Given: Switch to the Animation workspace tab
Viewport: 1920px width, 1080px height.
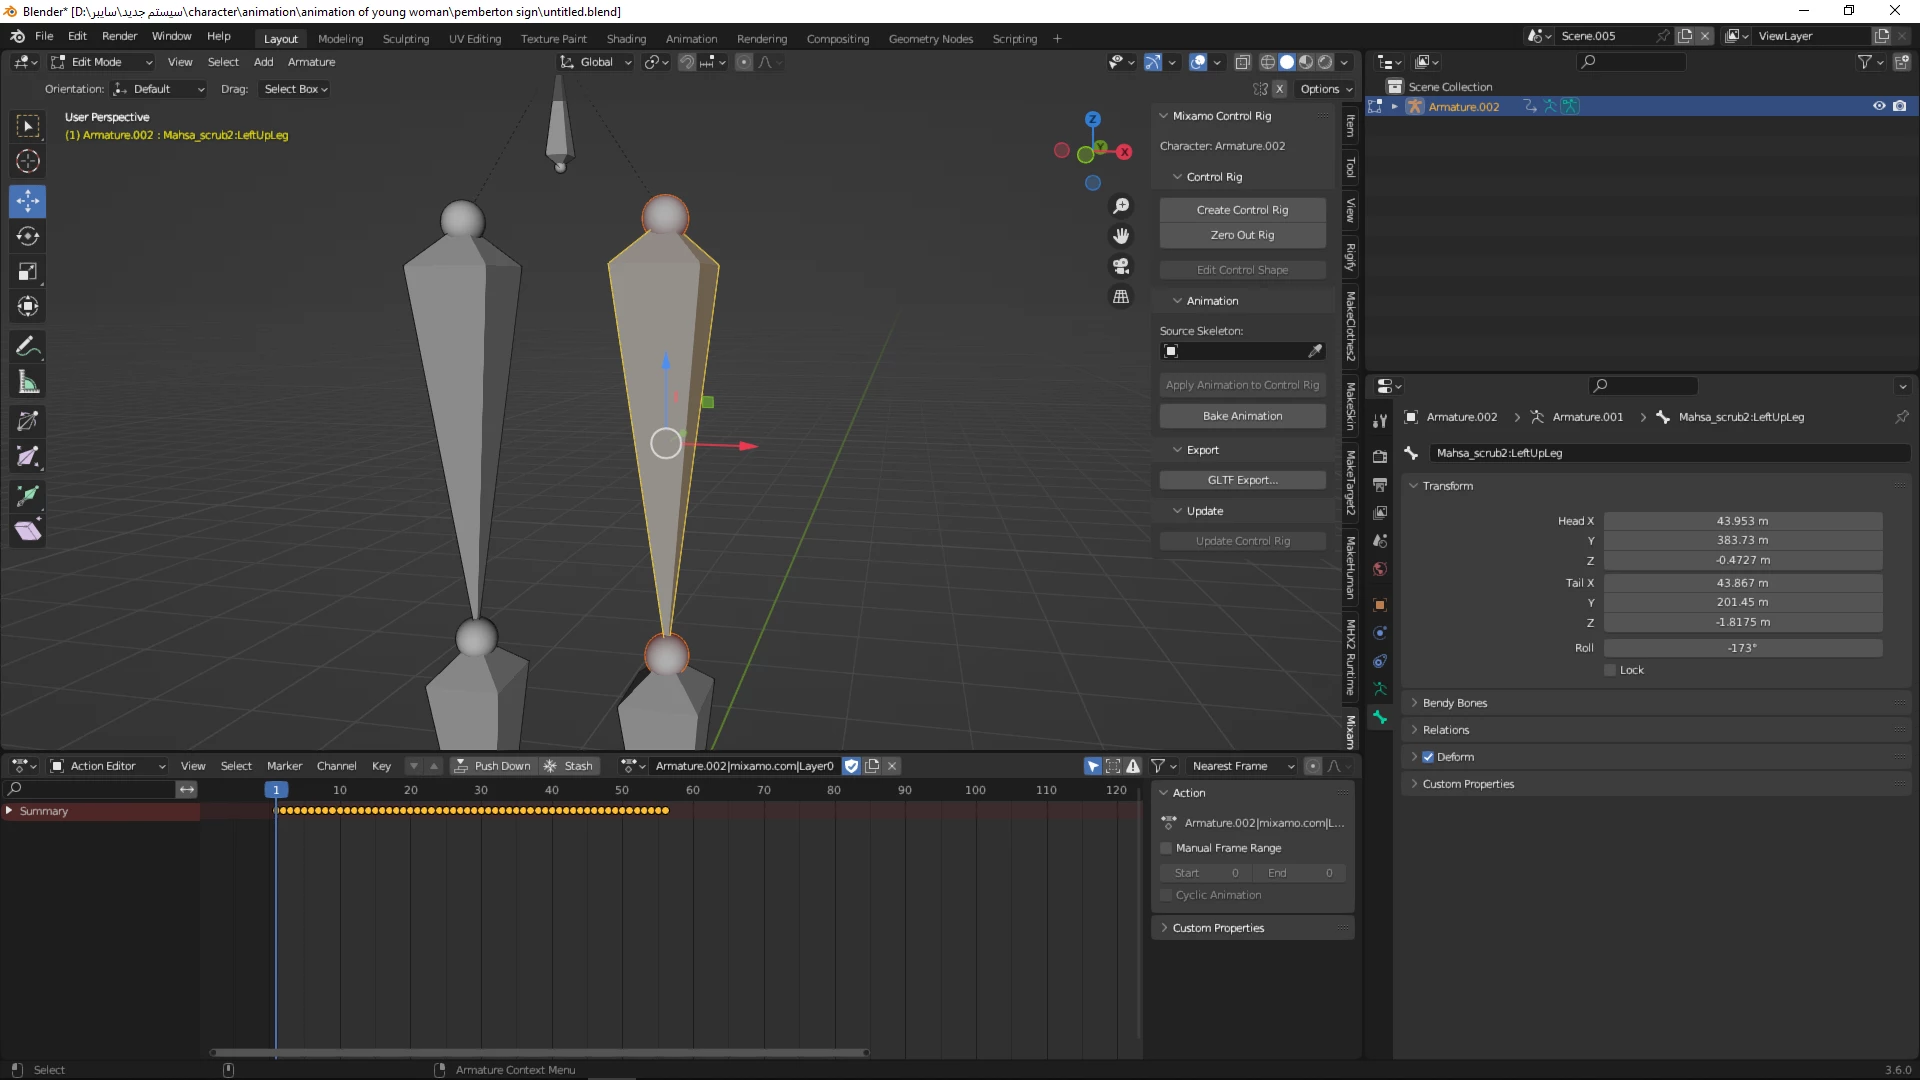Looking at the screenshot, I should tap(691, 39).
